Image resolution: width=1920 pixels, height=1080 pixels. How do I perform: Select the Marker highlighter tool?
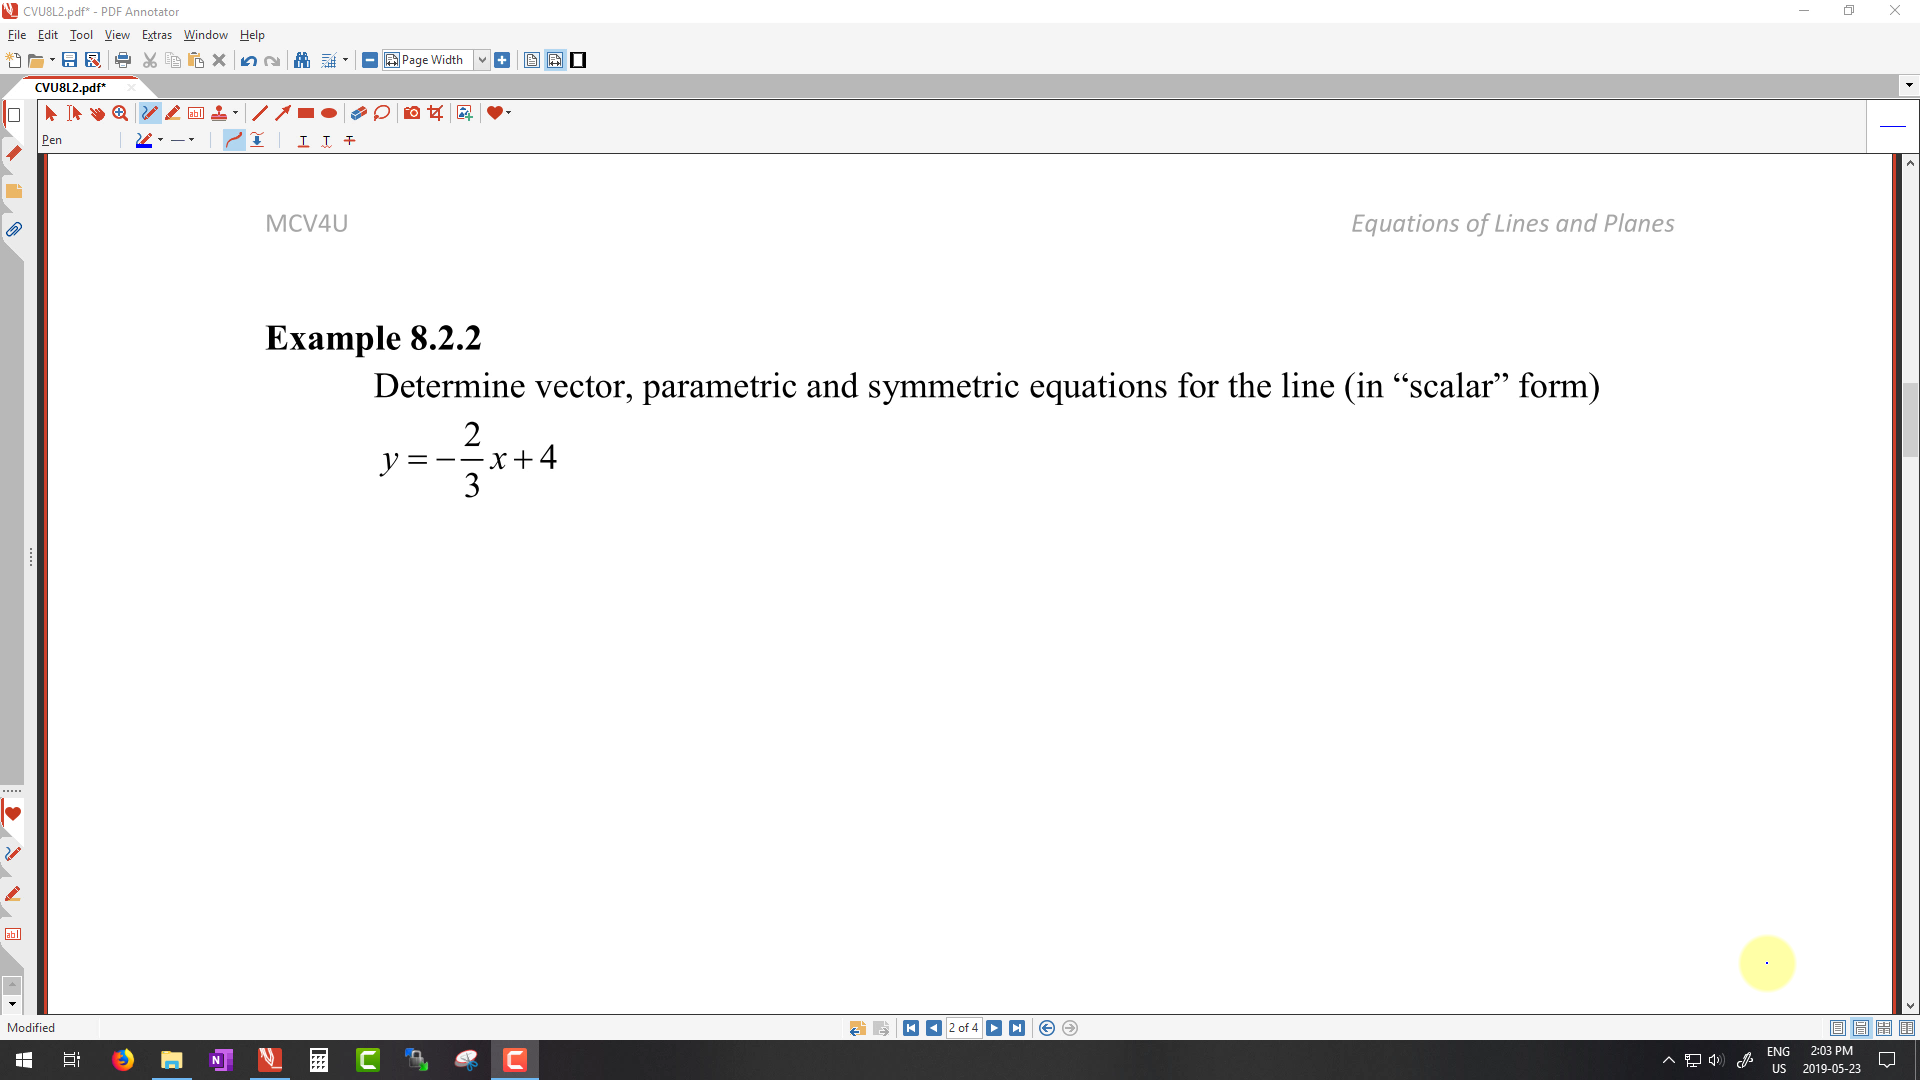(173, 113)
